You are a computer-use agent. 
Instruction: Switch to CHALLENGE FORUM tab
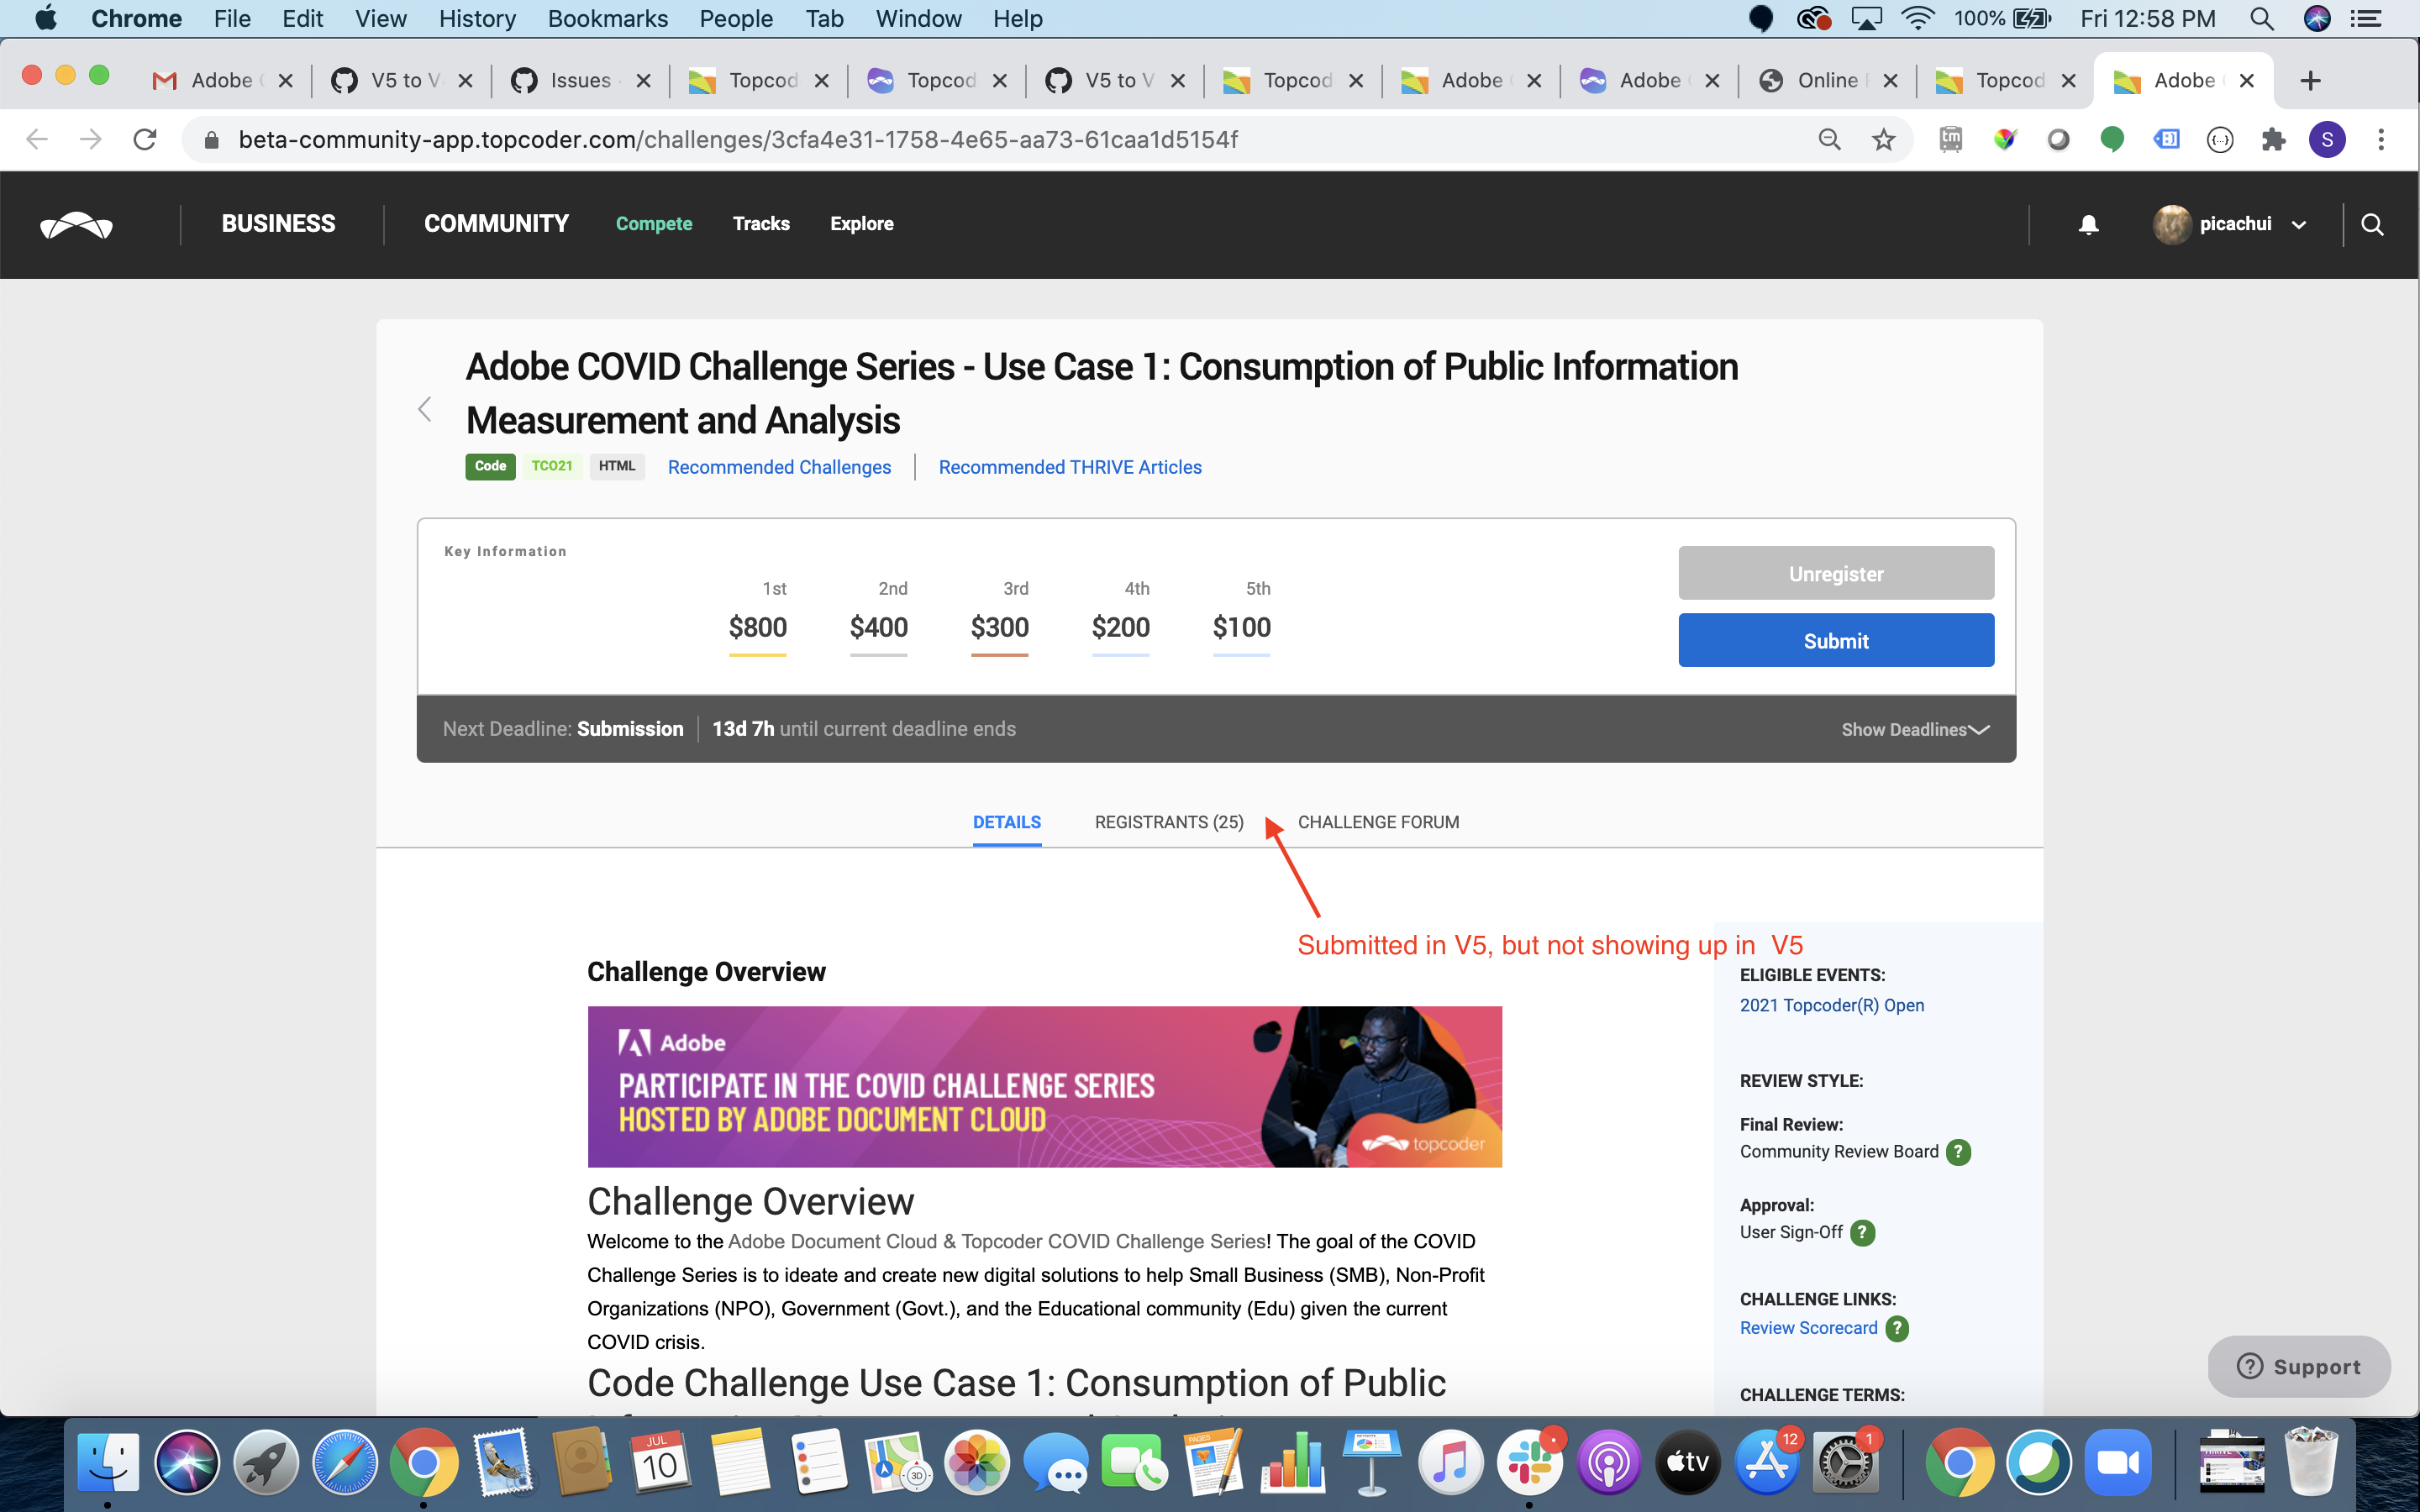(x=1378, y=822)
